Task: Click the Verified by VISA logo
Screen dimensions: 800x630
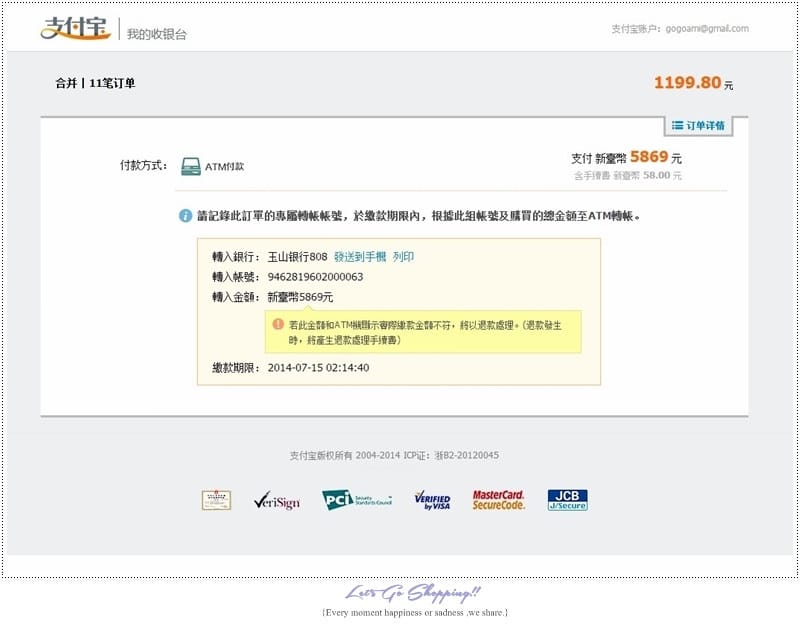Action: [x=432, y=500]
